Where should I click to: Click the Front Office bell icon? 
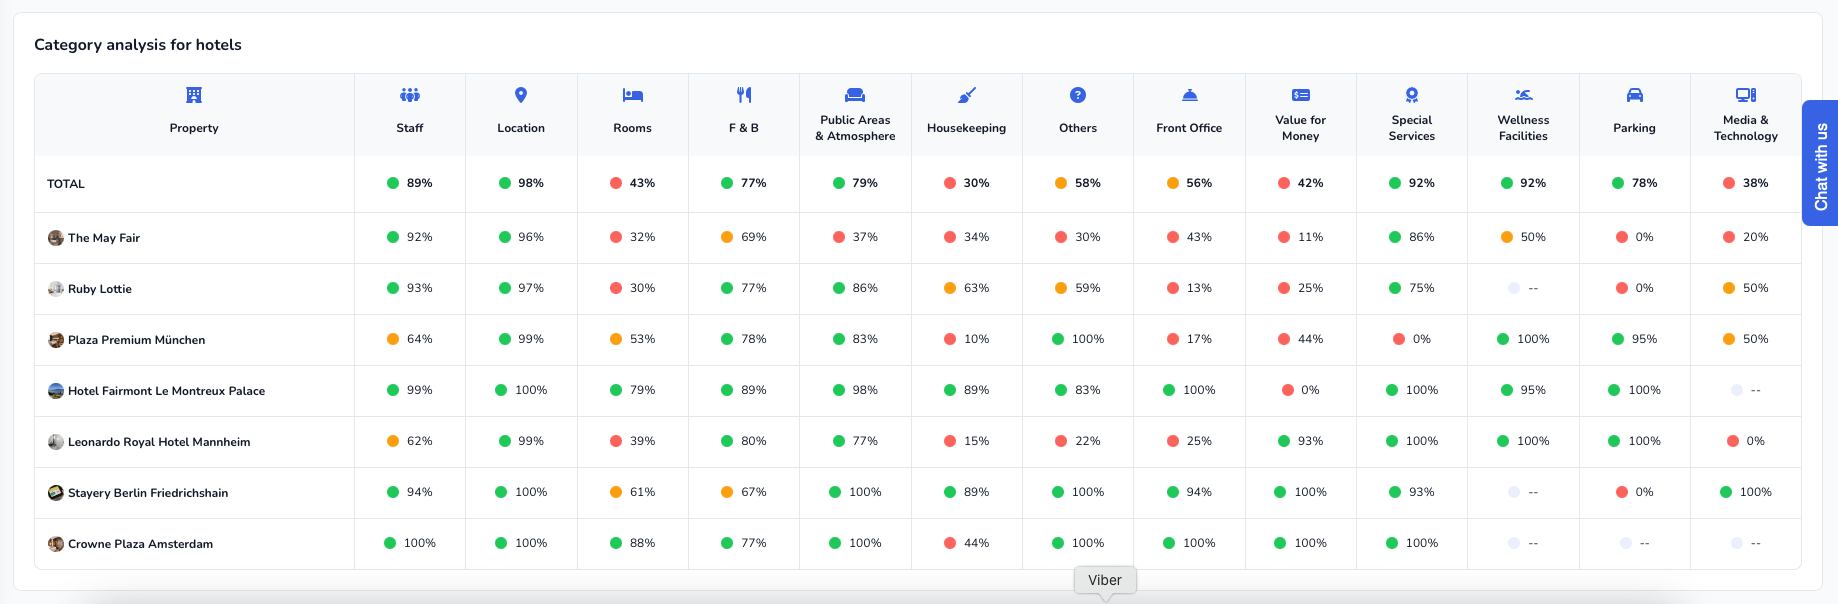click(1190, 95)
